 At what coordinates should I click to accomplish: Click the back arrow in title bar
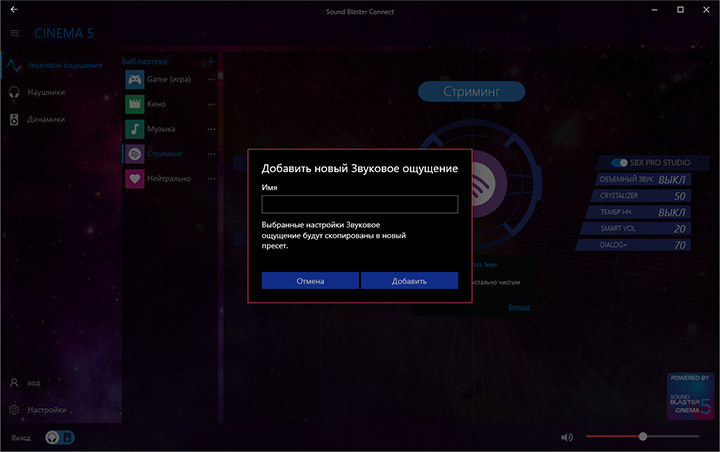pos(14,9)
